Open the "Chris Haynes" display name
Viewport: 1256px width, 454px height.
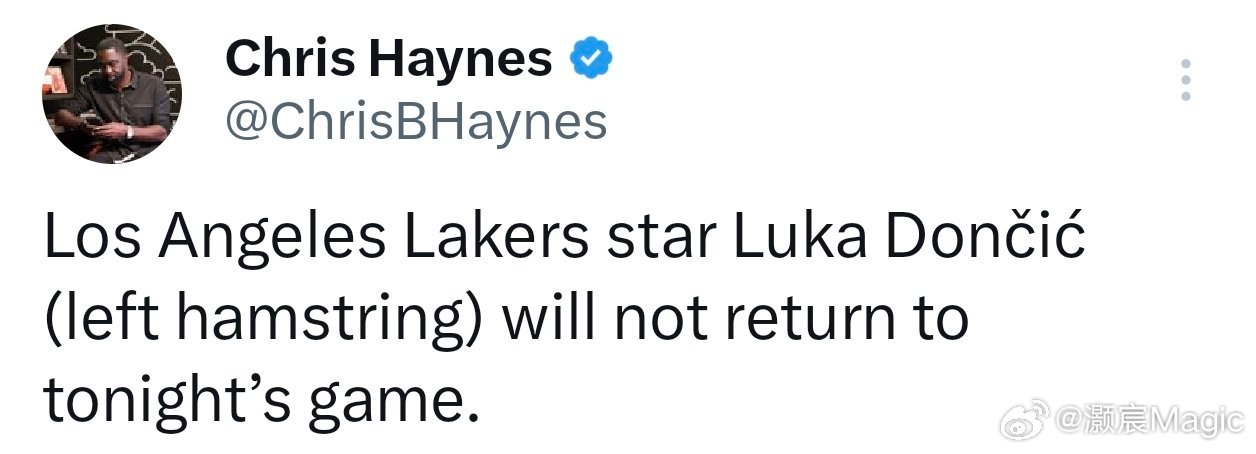(x=389, y=60)
